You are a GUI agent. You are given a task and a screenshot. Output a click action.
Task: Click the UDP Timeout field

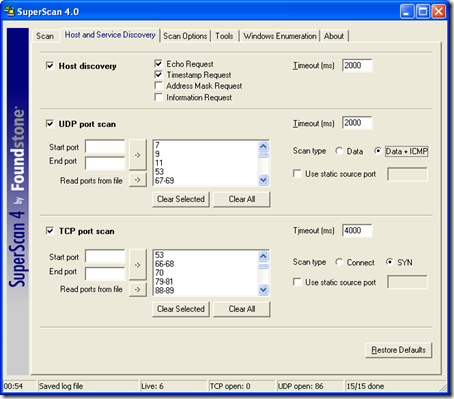(357, 123)
